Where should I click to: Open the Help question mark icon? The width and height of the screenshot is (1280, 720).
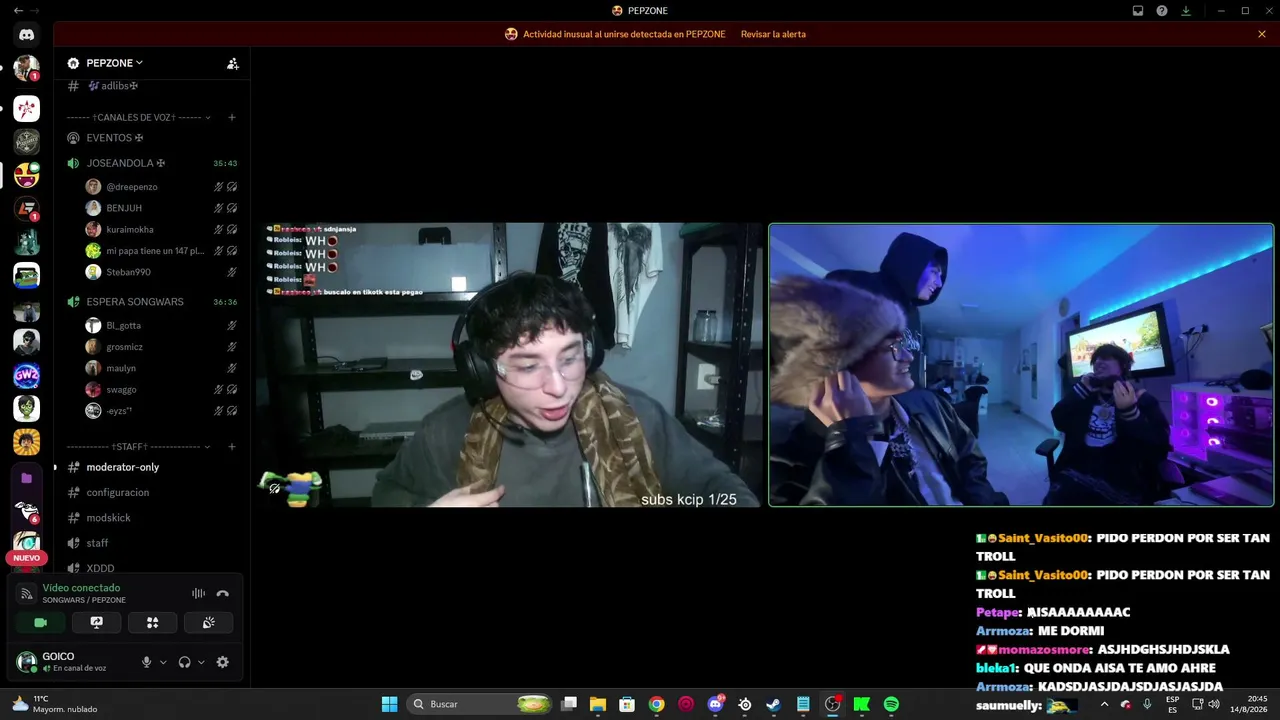[x=1162, y=11]
